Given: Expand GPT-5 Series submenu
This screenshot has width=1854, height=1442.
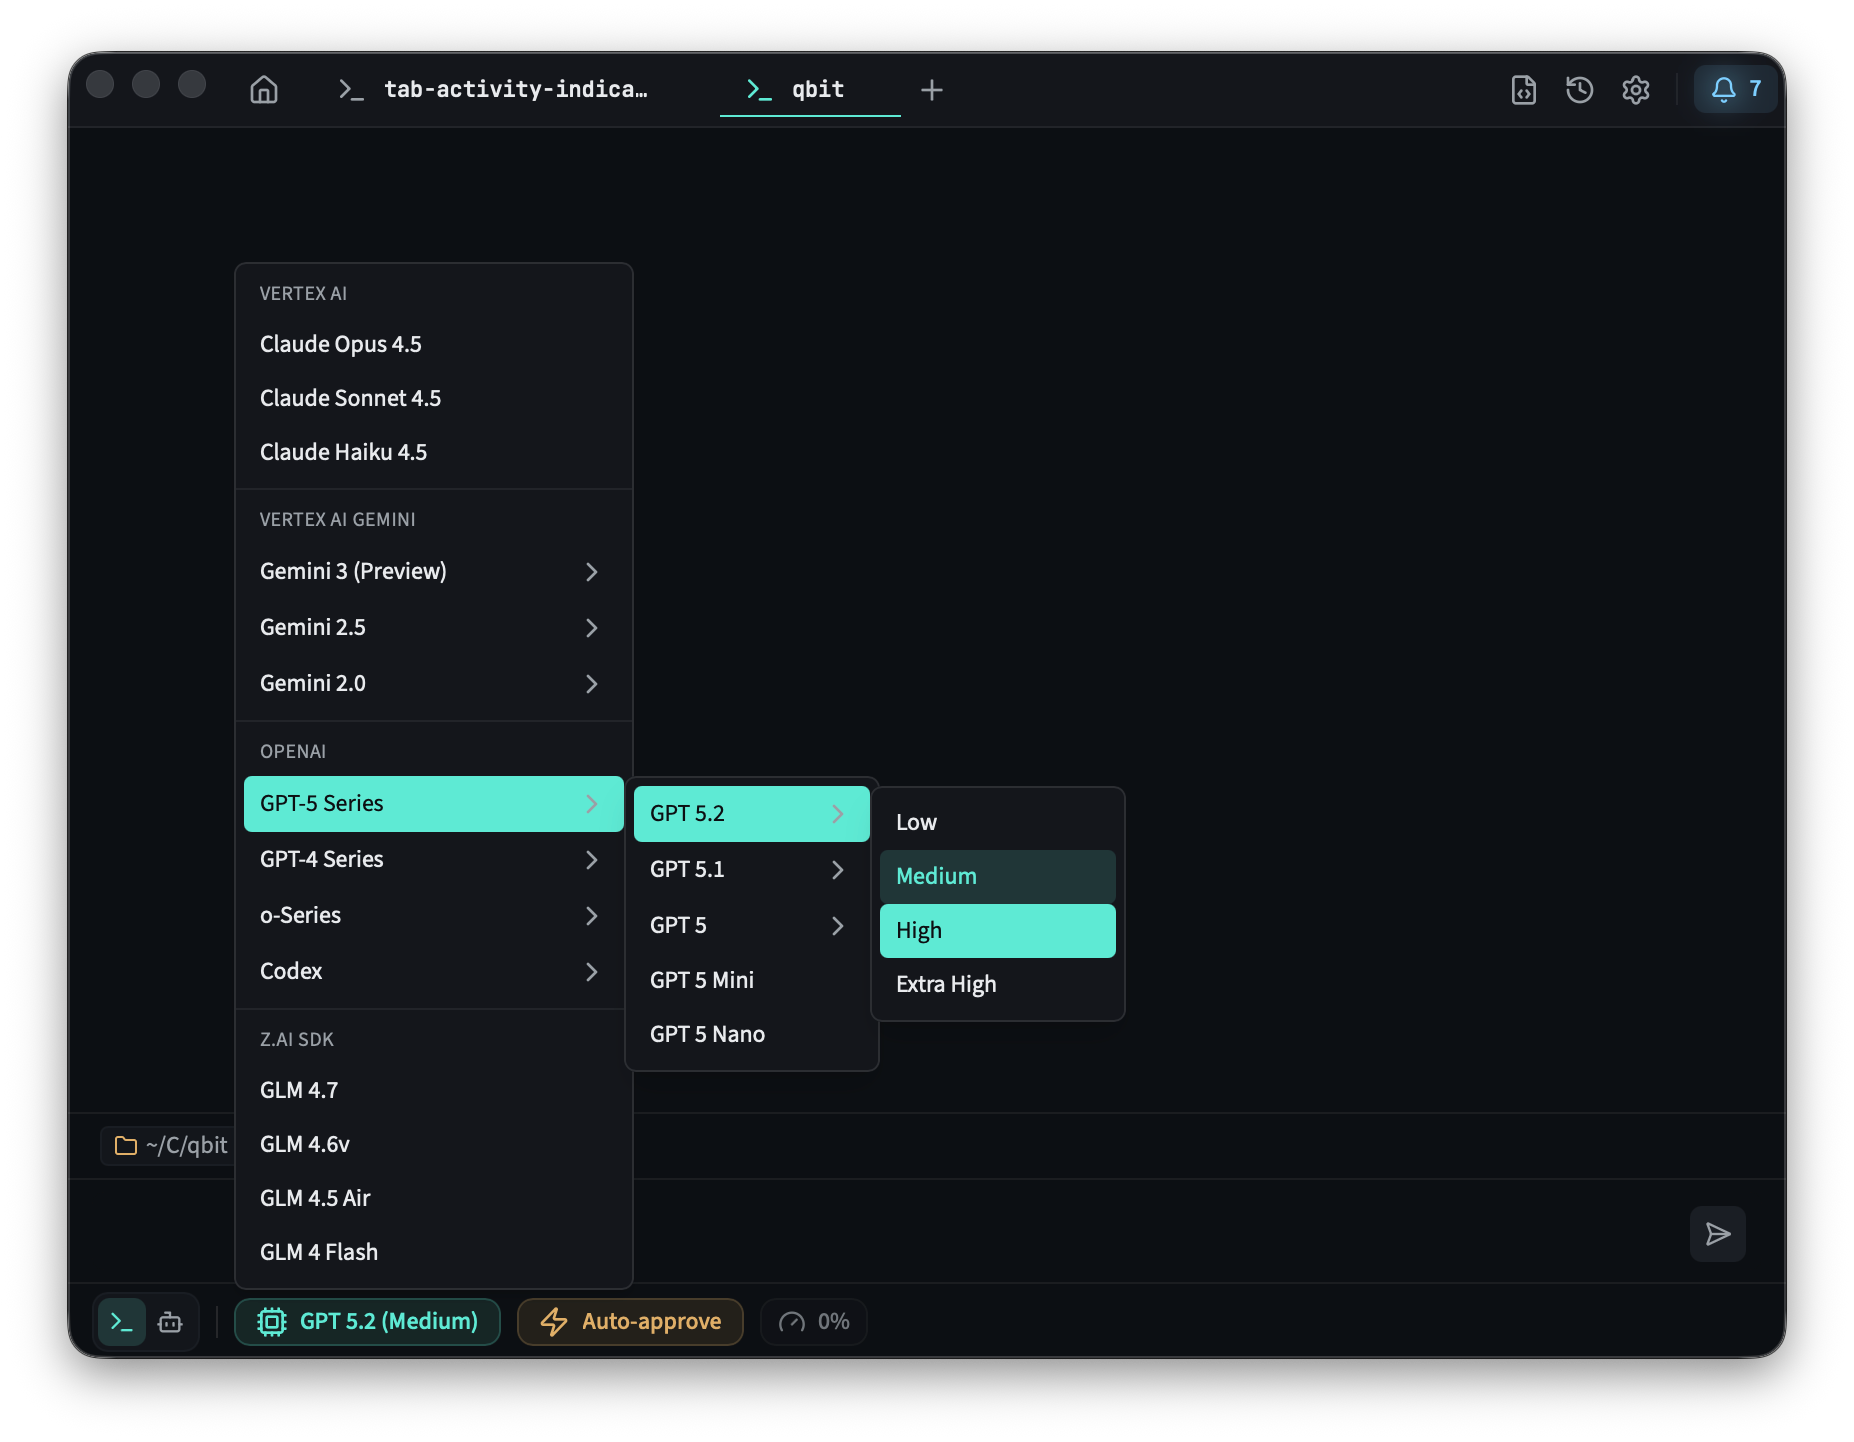Looking at the screenshot, I should coord(434,804).
